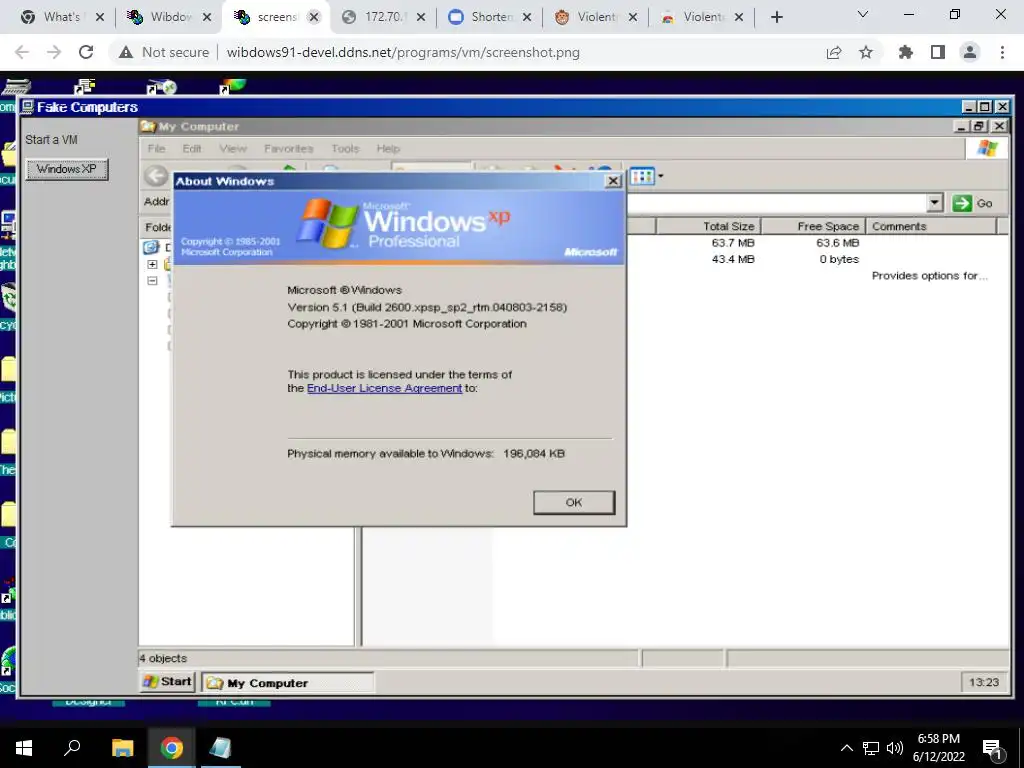The image size is (1024, 768).
Task: Click the Back arrow in My Computer toolbar
Action: click(x=155, y=176)
